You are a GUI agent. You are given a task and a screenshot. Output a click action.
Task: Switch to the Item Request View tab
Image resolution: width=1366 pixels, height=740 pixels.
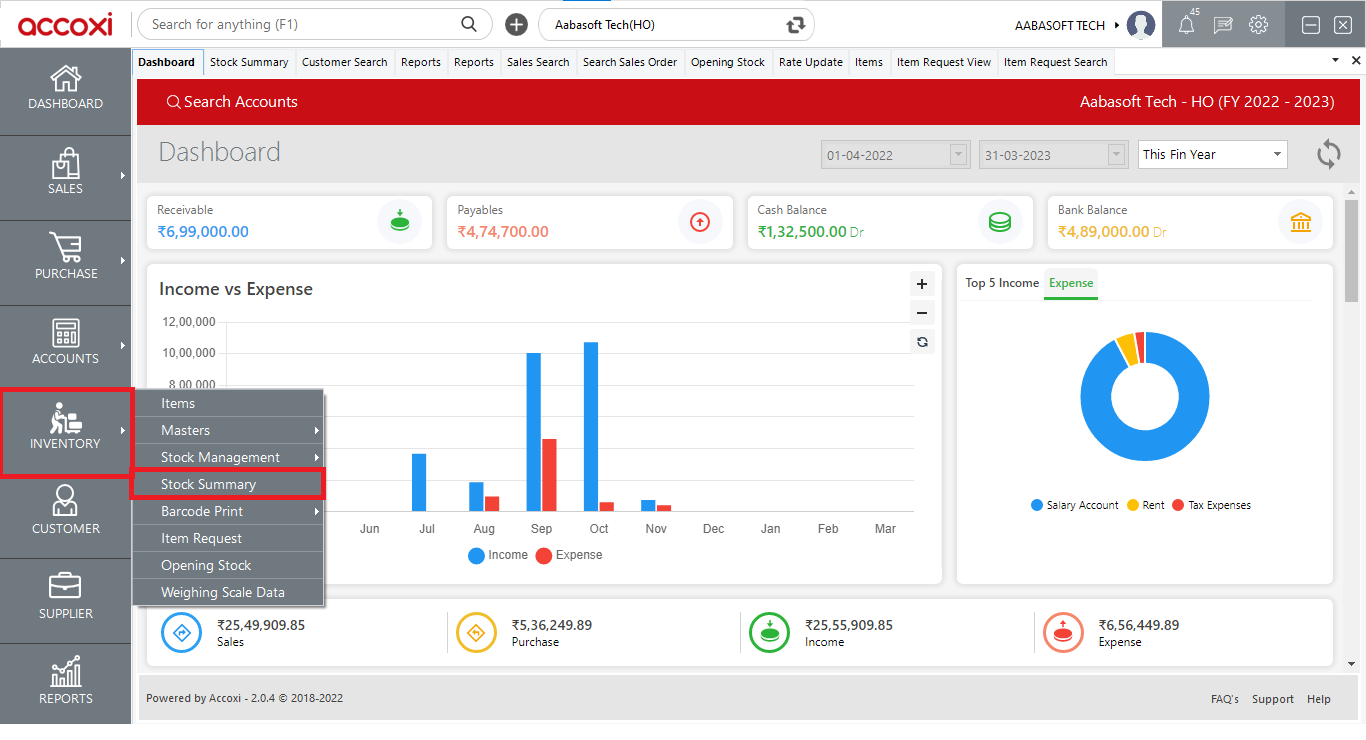pos(944,62)
